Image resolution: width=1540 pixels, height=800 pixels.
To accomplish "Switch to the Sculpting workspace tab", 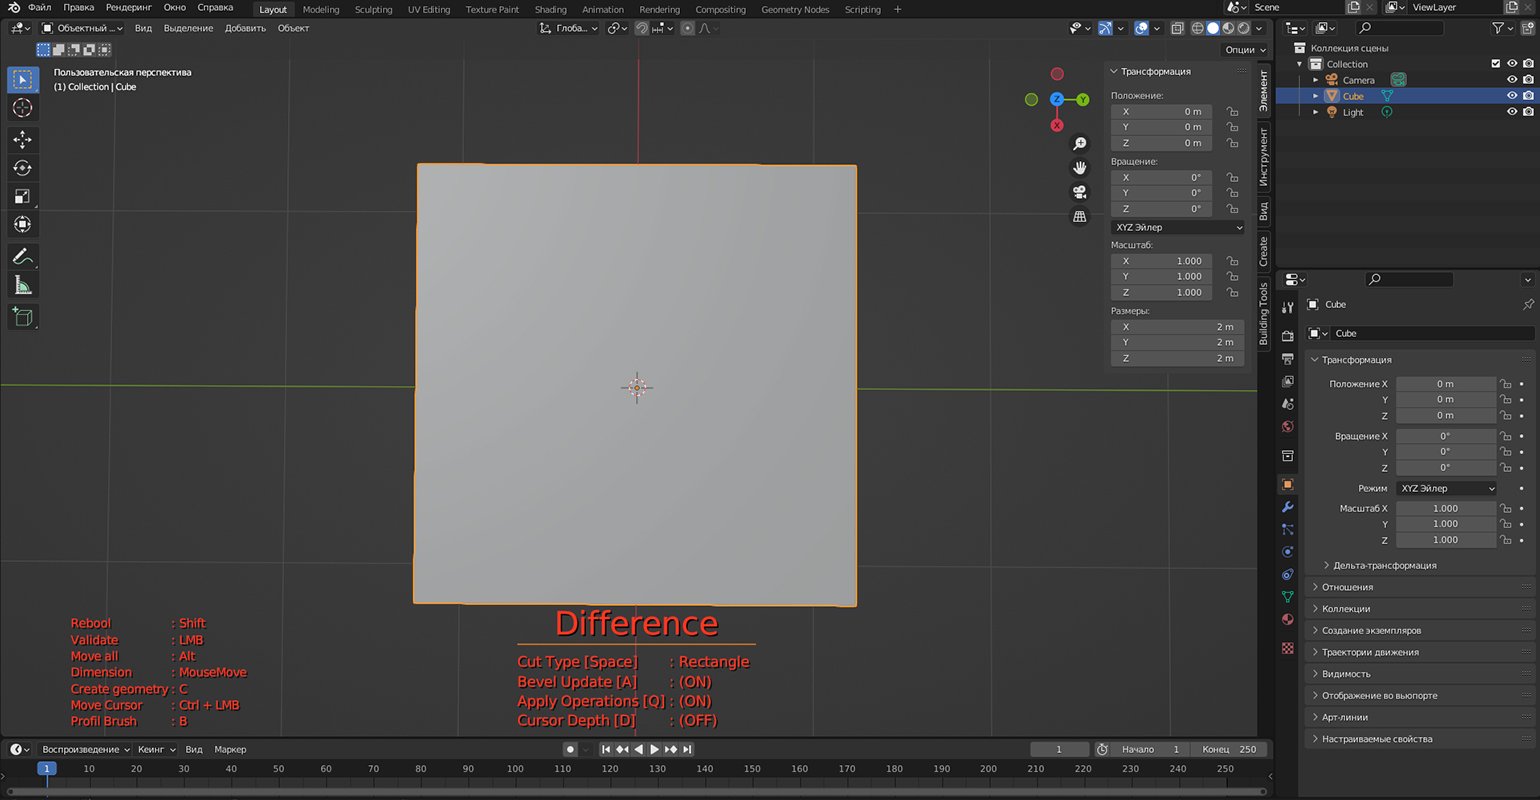I will (373, 9).
